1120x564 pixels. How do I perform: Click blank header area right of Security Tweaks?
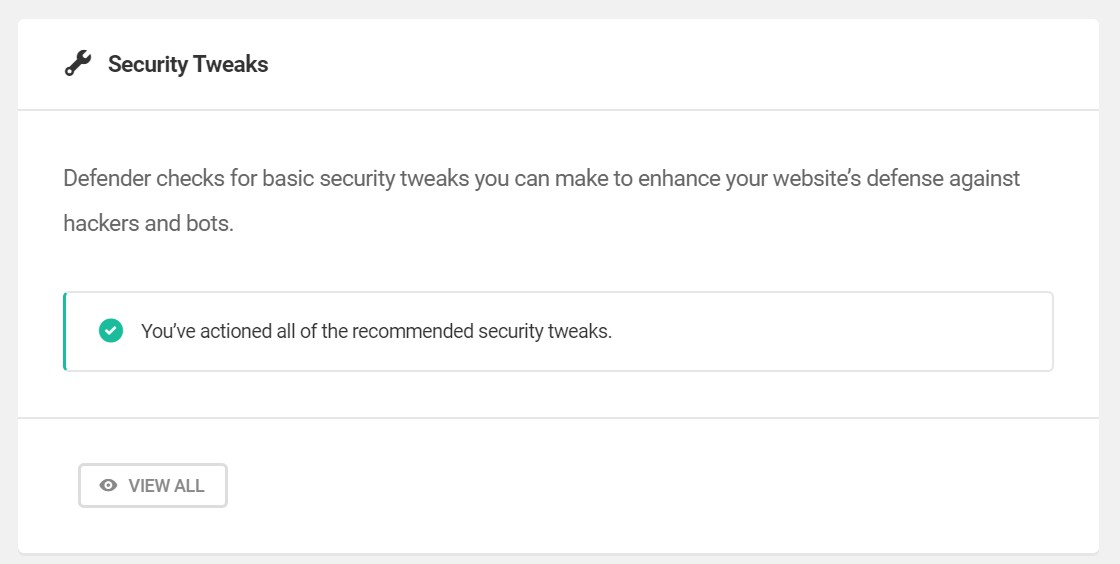(680, 65)
